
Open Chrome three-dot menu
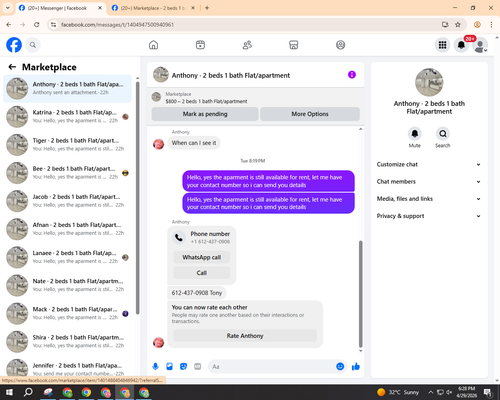click(x=491, y=25)
